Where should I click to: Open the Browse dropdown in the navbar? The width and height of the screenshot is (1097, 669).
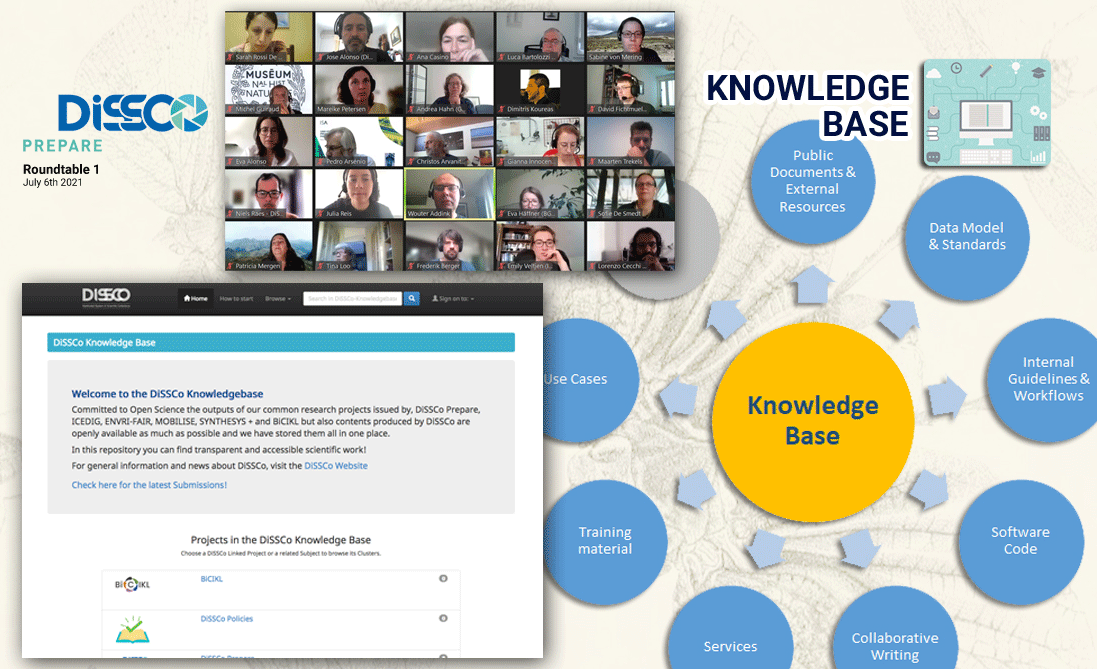pyautogui.click(x=278, y=299)
